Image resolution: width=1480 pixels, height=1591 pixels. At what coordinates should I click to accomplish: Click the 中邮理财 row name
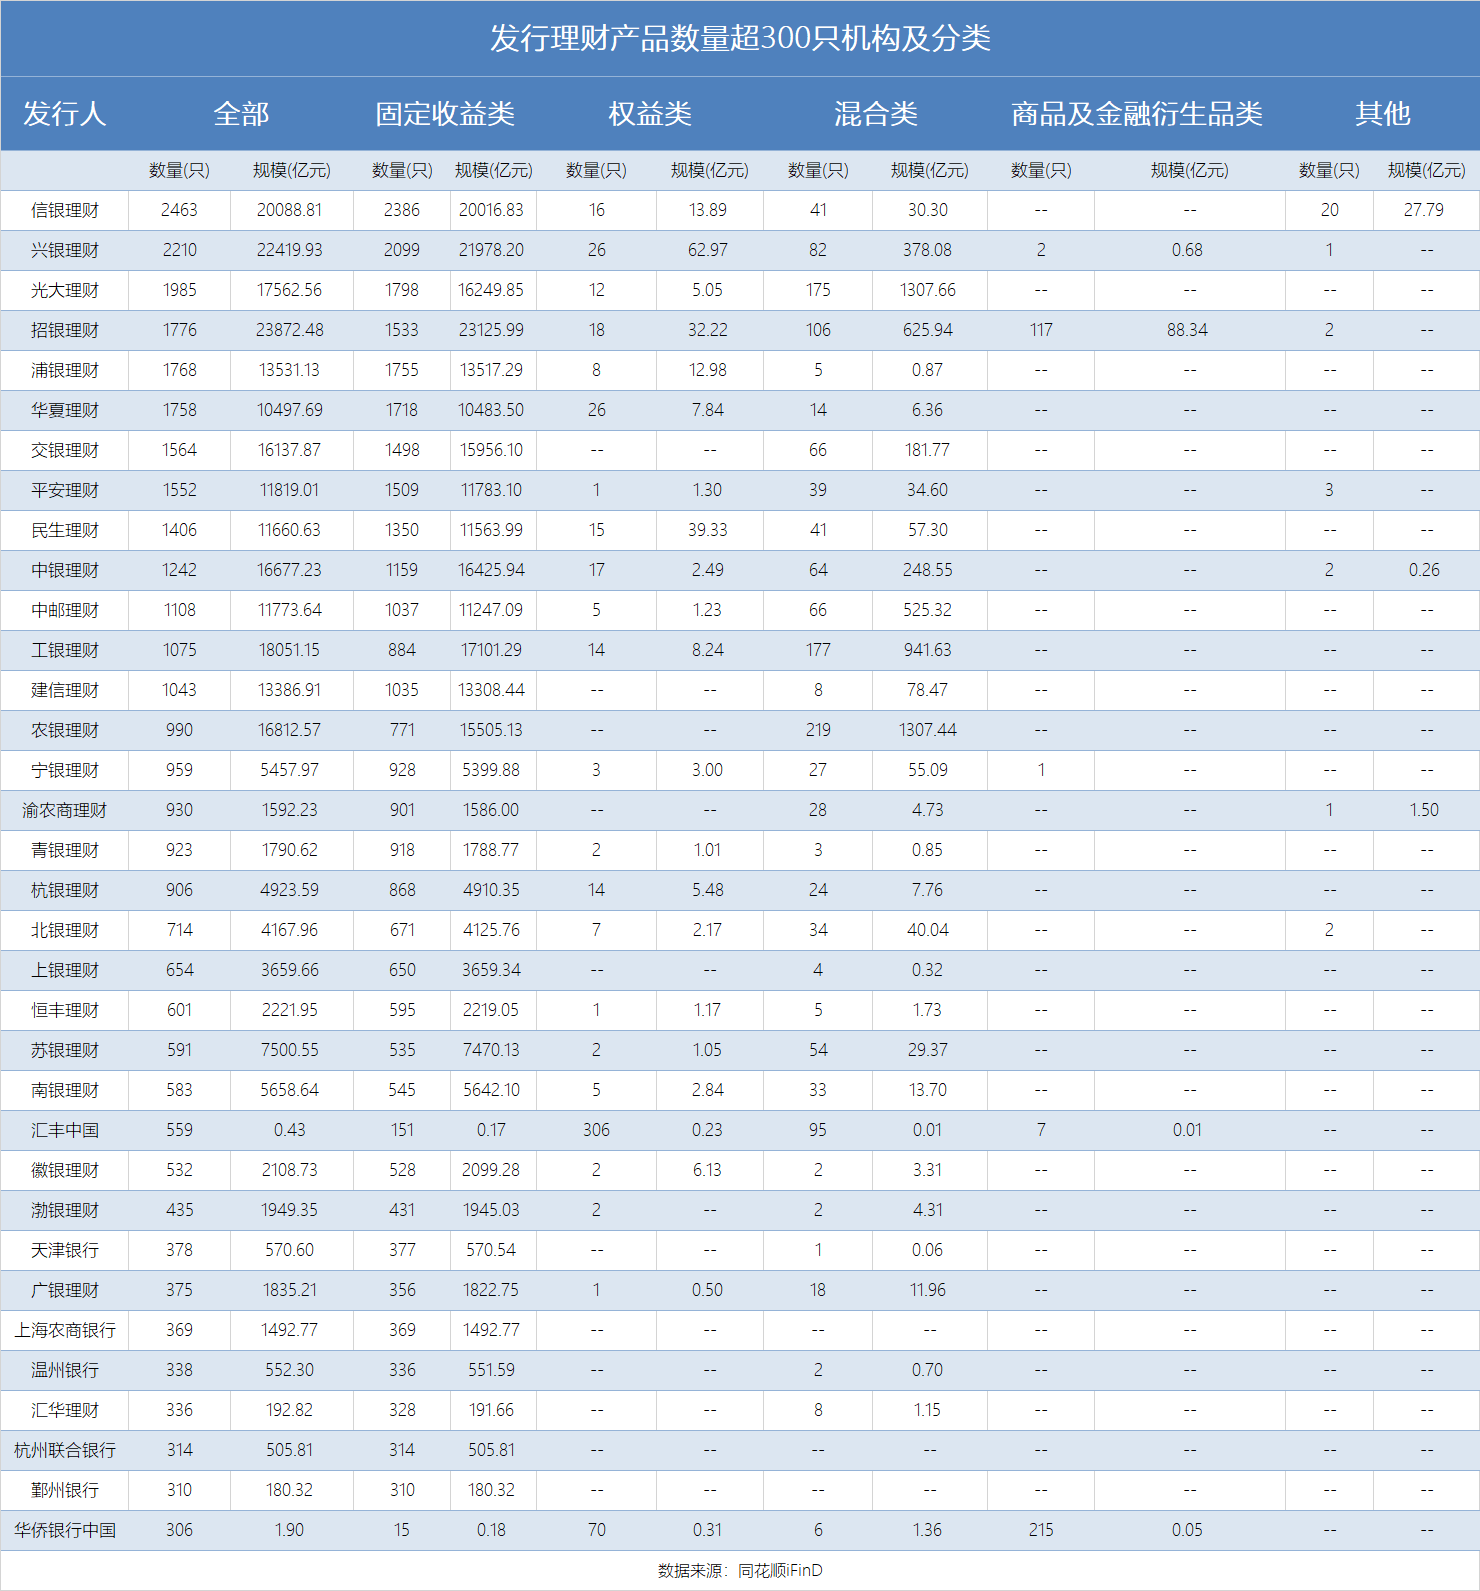[x=65, y=610]
